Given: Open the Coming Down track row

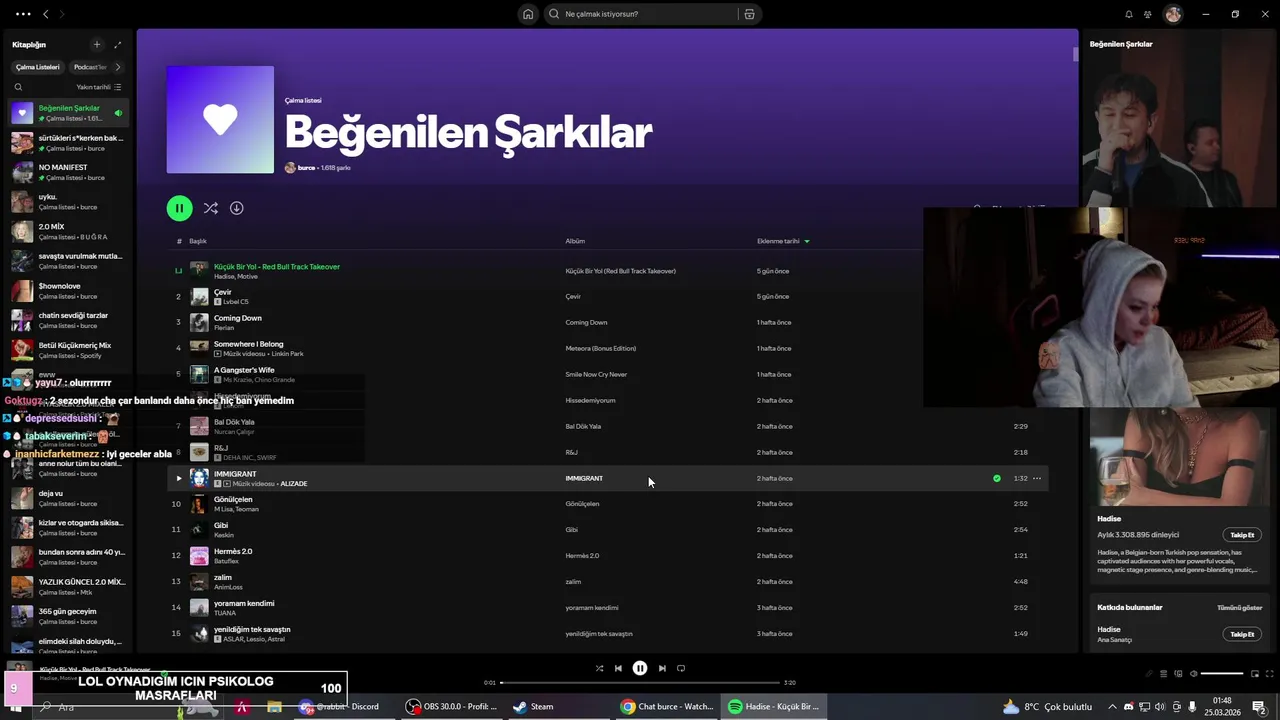Looking at the screenshot, I should [607, 322].
